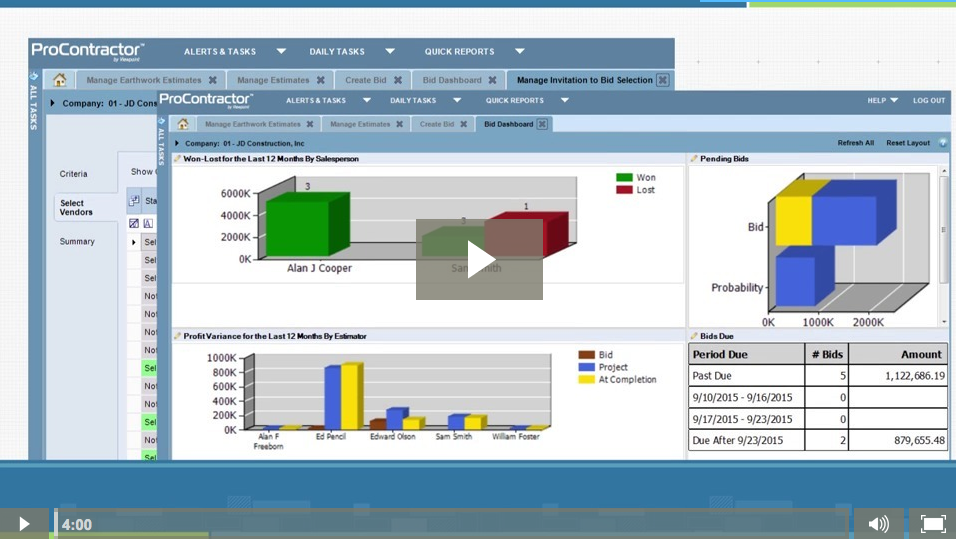Expand Alerts & Tasks dropdown in front window
Screen dimensions: 956x539
click(x=366, y=100)
